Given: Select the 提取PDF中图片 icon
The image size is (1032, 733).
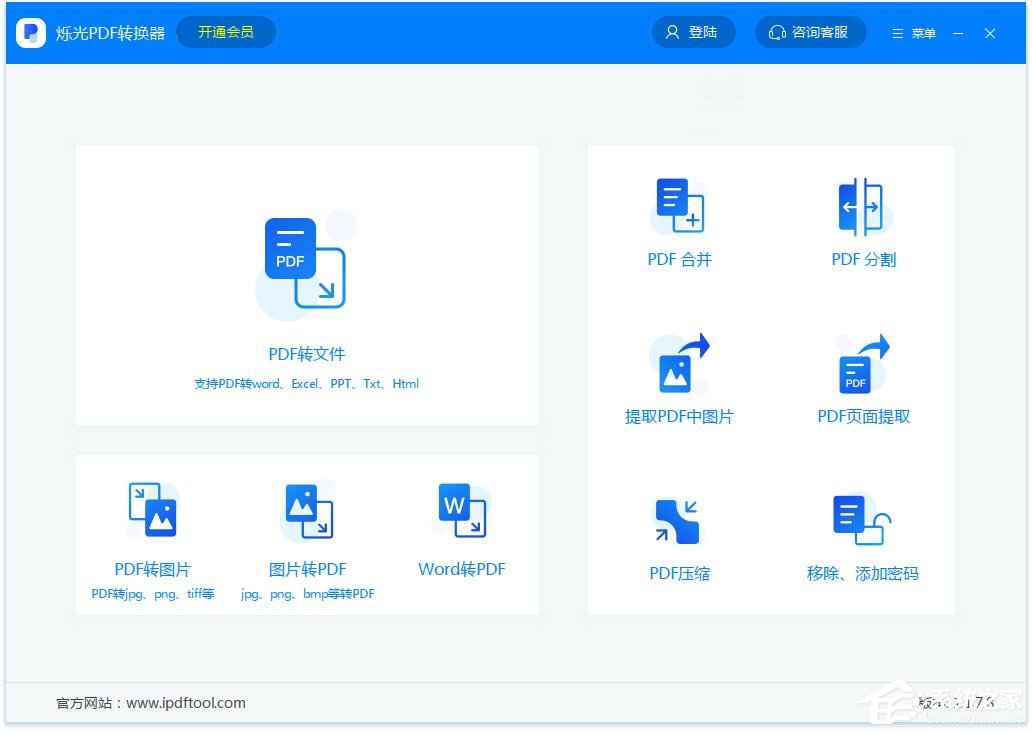Looking at the screenshot, I should click(680, 364).
